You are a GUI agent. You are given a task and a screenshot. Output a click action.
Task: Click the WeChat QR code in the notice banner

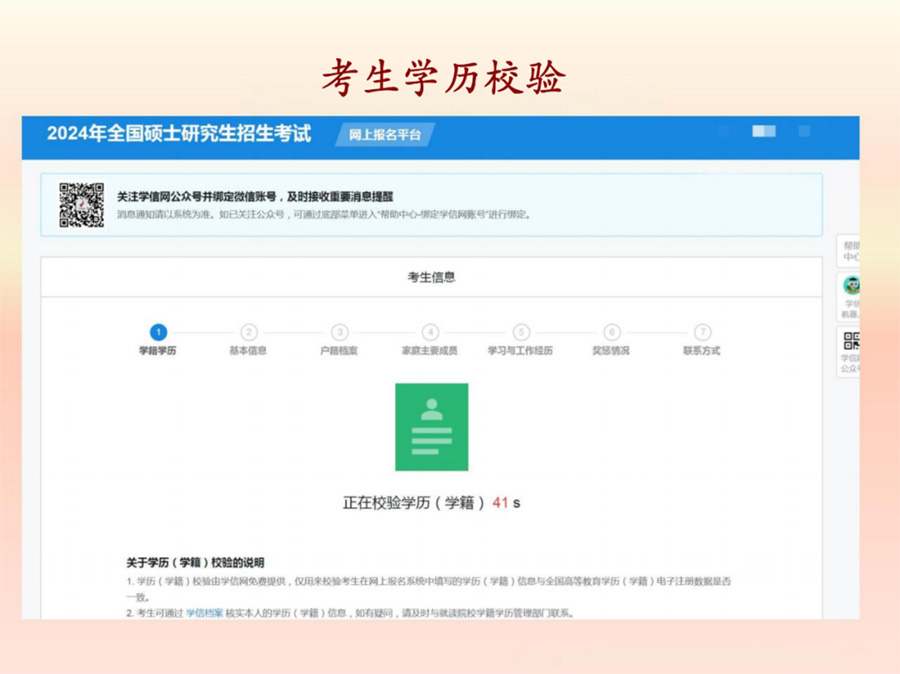pyautogui.click(x=81, y=205)
